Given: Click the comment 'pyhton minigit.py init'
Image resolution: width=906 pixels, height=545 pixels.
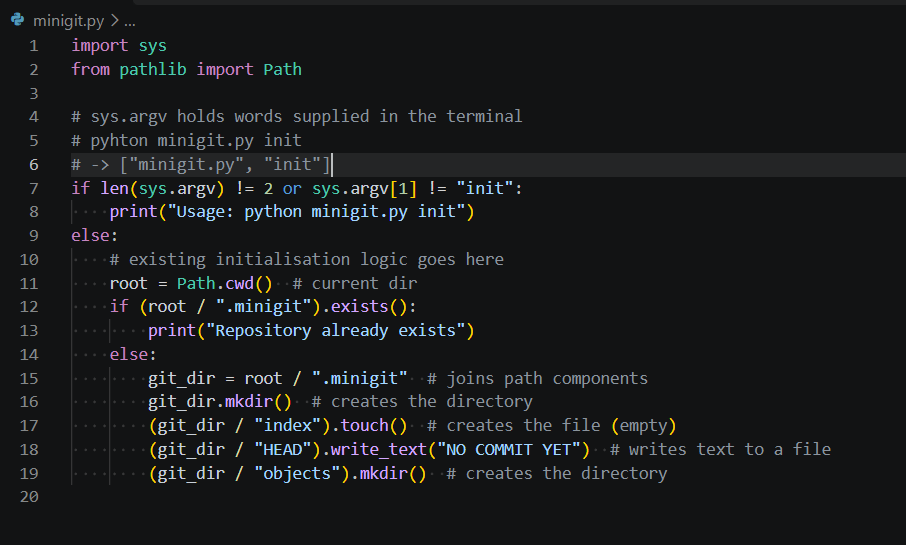Looking at the screenshot, I should click(196, 140).
